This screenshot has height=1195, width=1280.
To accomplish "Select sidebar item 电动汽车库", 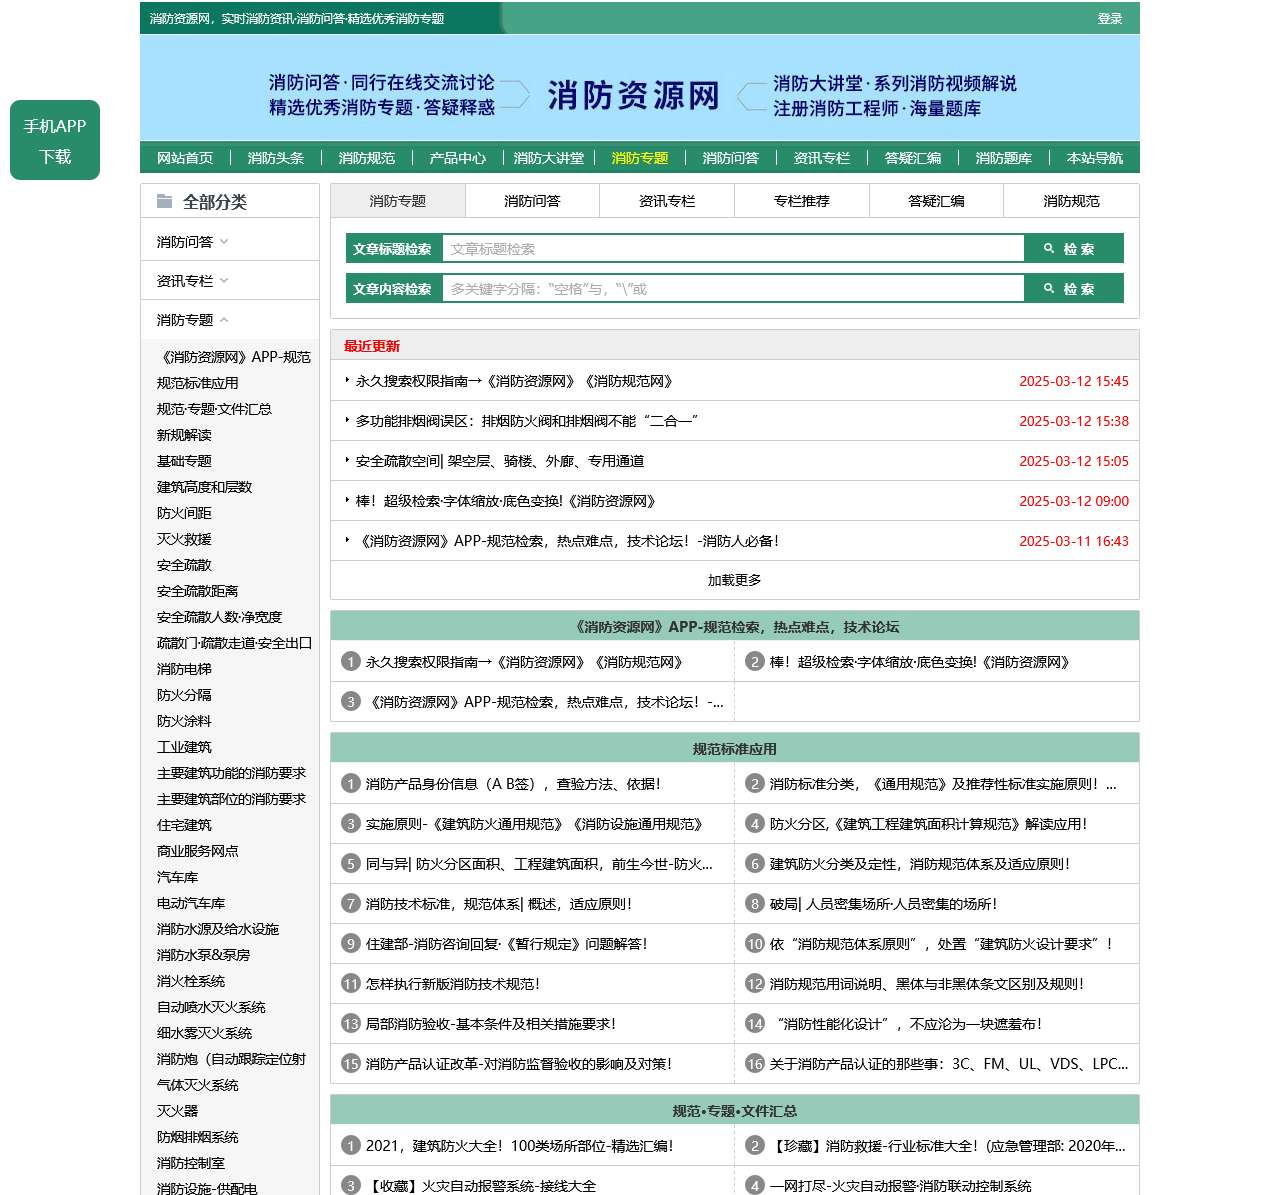I will pyautogui.click(x=191, y=903).
